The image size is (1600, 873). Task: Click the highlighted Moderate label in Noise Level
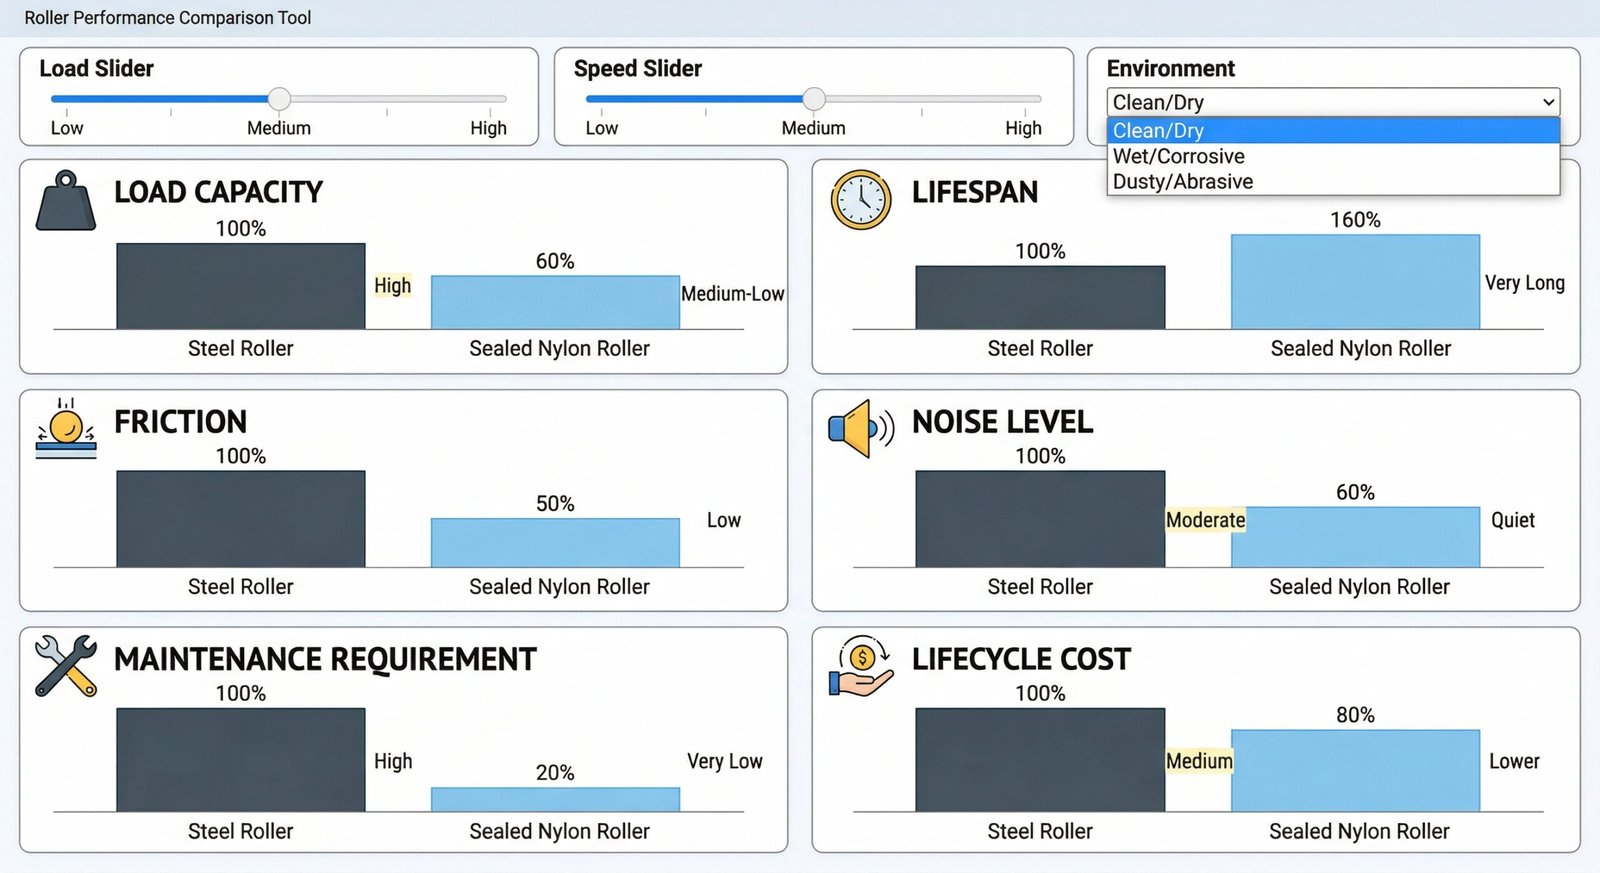tap(1205, 520)
